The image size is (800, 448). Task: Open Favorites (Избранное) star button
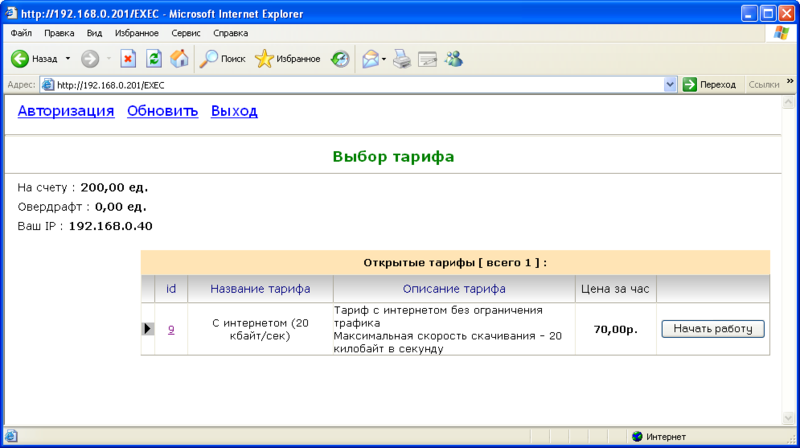(x=288, y=59)
